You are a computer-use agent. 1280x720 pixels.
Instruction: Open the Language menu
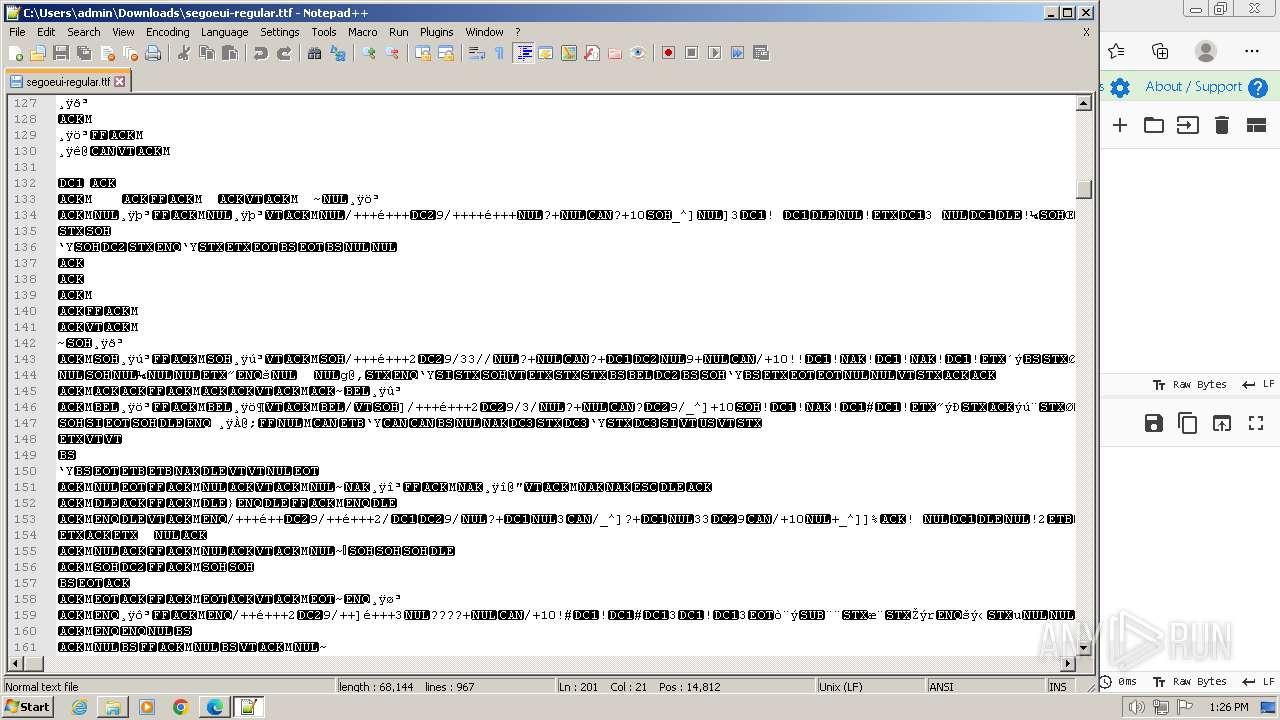point(224,32)
